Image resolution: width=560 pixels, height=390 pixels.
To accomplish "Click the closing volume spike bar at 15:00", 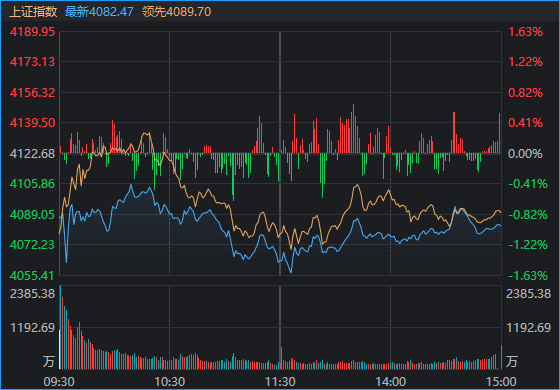I will pos(501,357).
